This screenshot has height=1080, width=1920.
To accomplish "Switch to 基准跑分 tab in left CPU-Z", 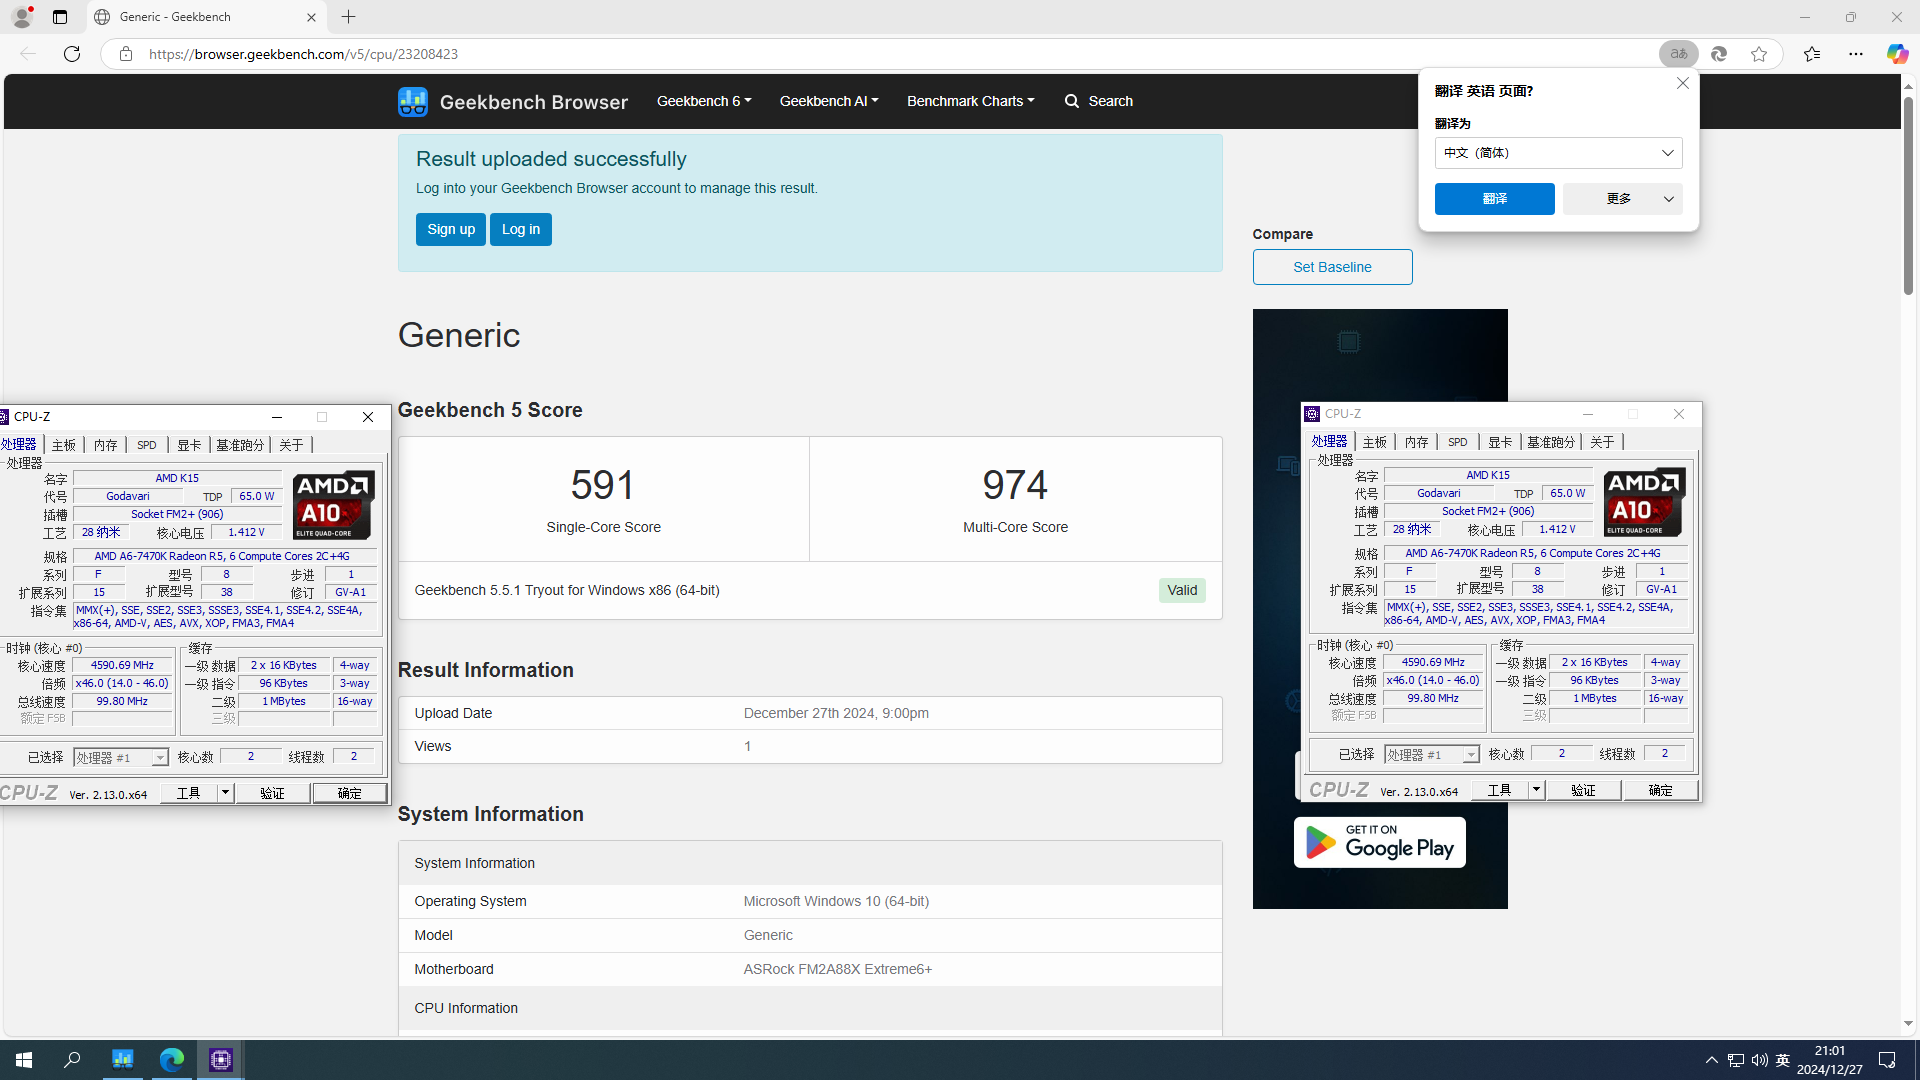I will point(240,445).
